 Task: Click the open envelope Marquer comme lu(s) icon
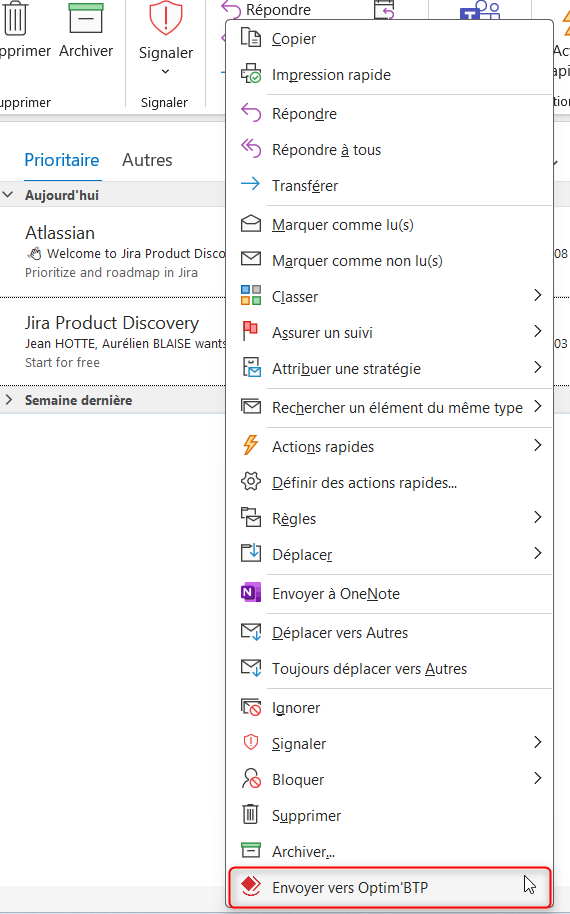click(x=251, y=224)
